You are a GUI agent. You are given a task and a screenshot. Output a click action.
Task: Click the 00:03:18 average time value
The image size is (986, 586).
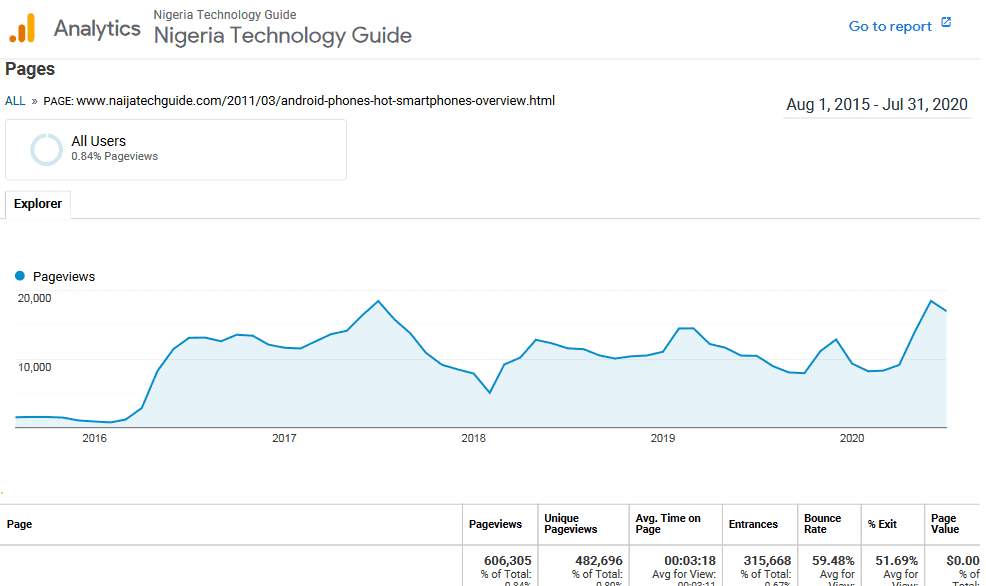pos(690,560)
